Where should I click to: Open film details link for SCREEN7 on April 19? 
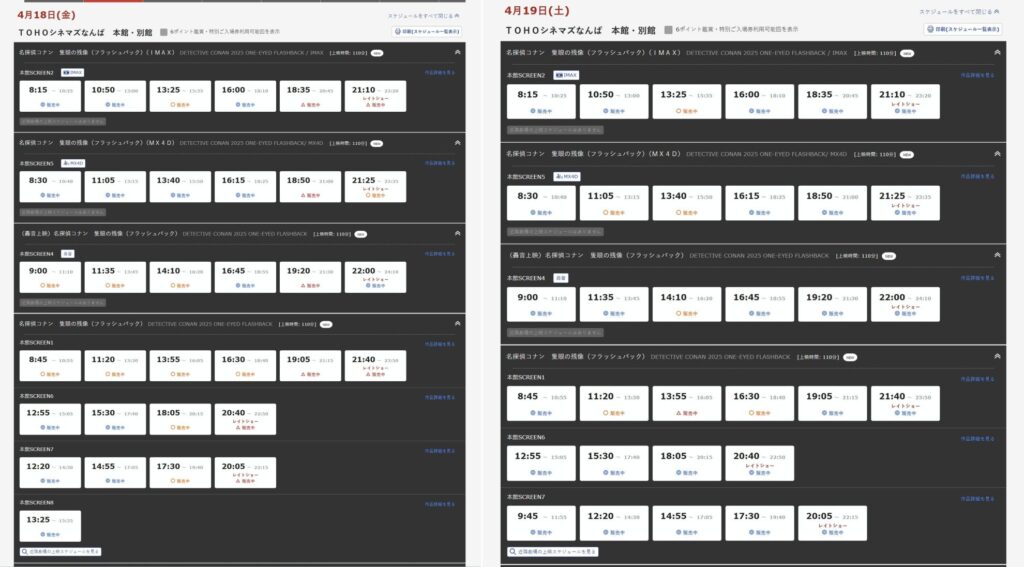(x=978, y=498)
